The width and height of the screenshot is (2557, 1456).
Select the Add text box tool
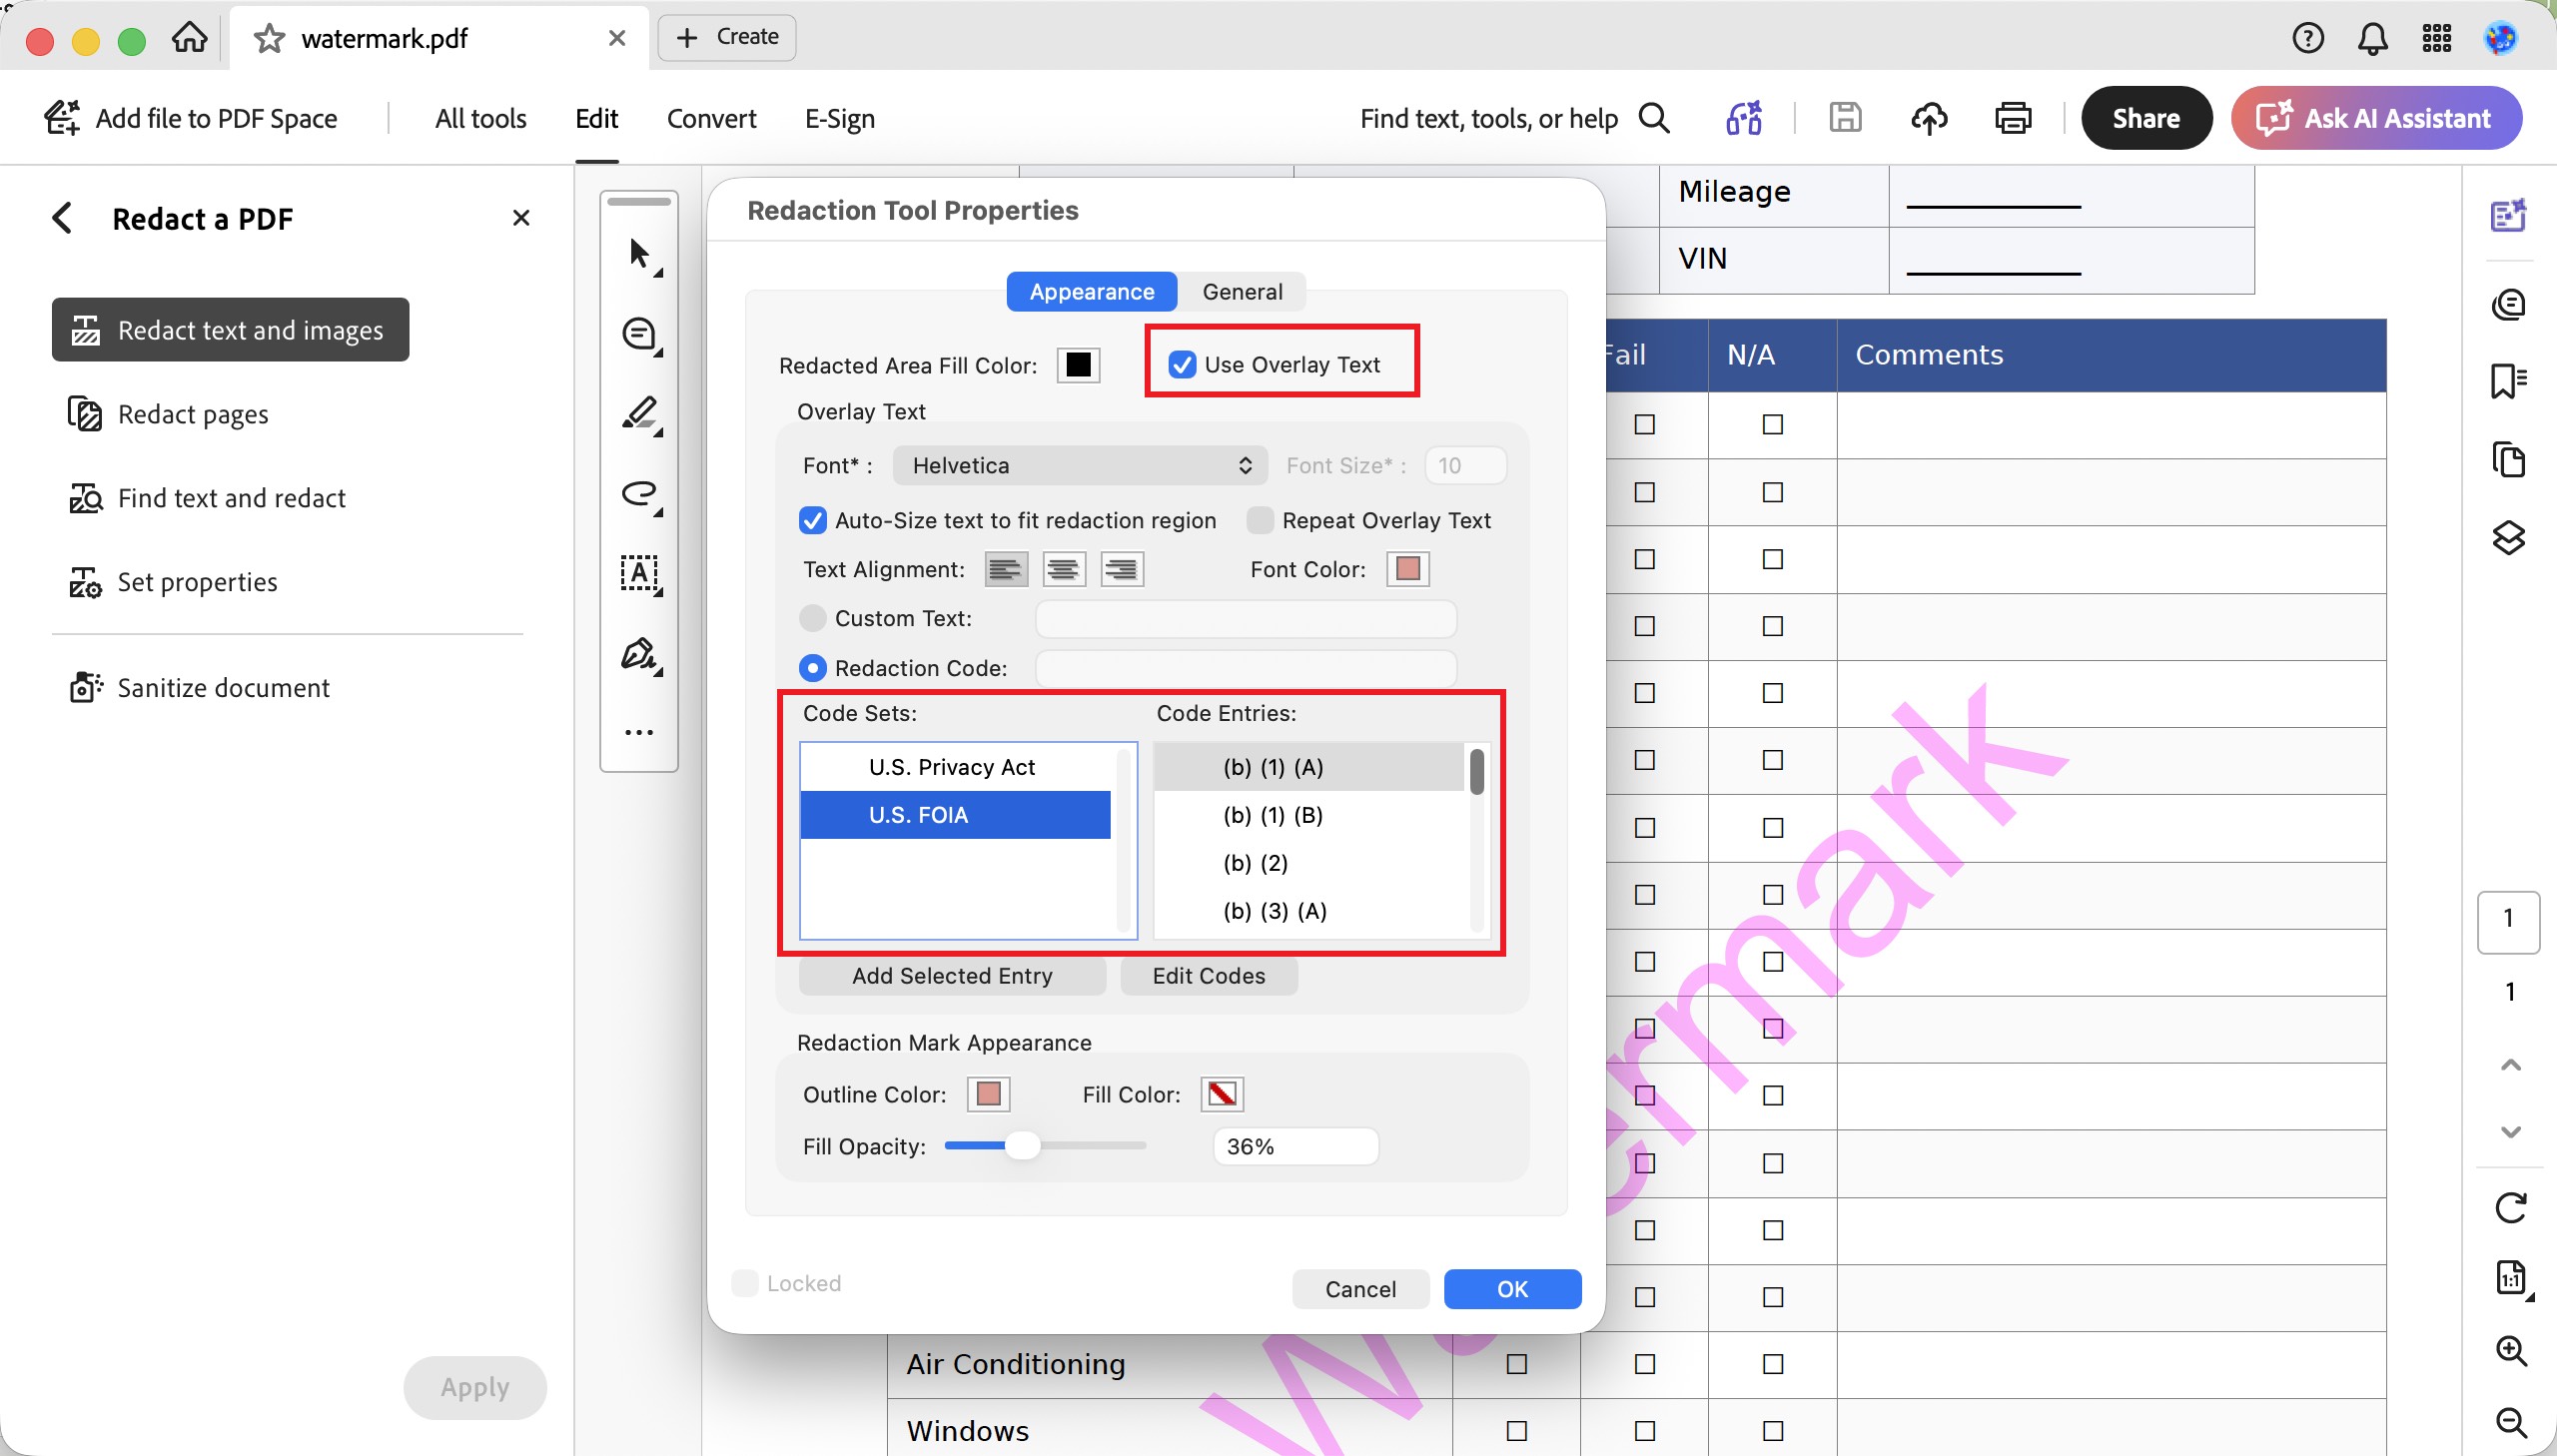tap(639, 574)
